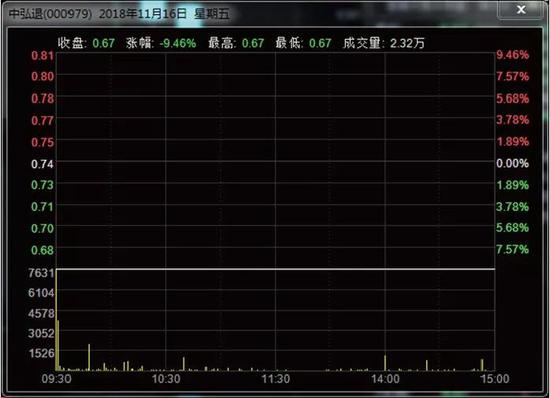
Task: Select the 11:30 time axis marker
Action: pos(276,379)
